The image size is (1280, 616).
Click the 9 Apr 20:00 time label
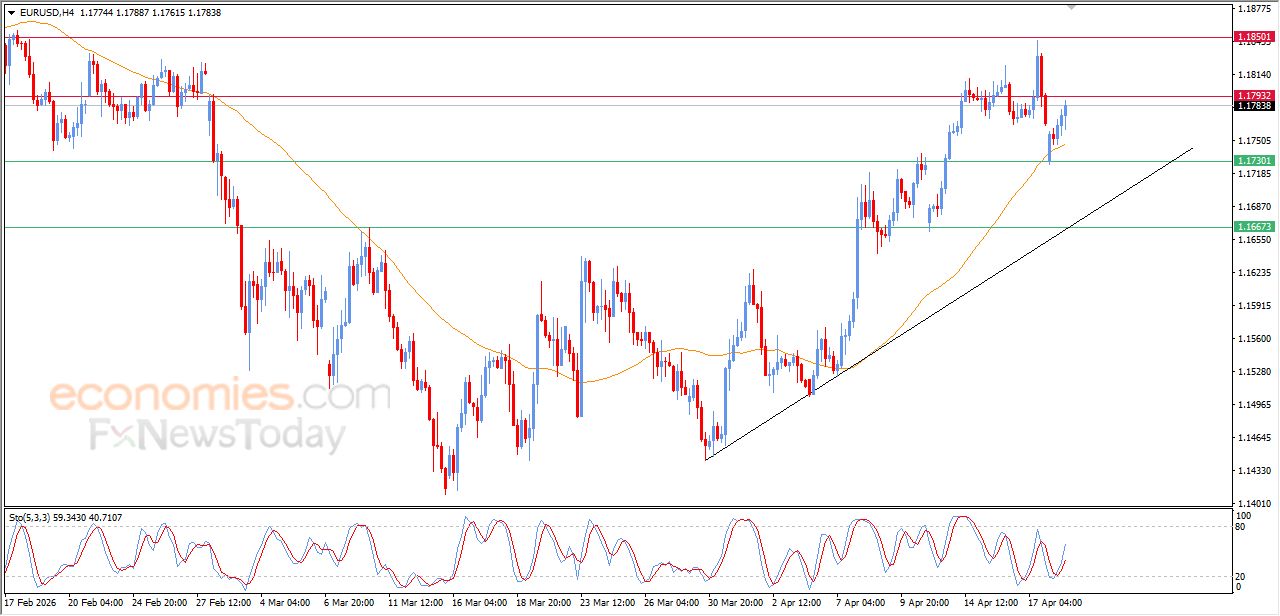pos(924,603)
